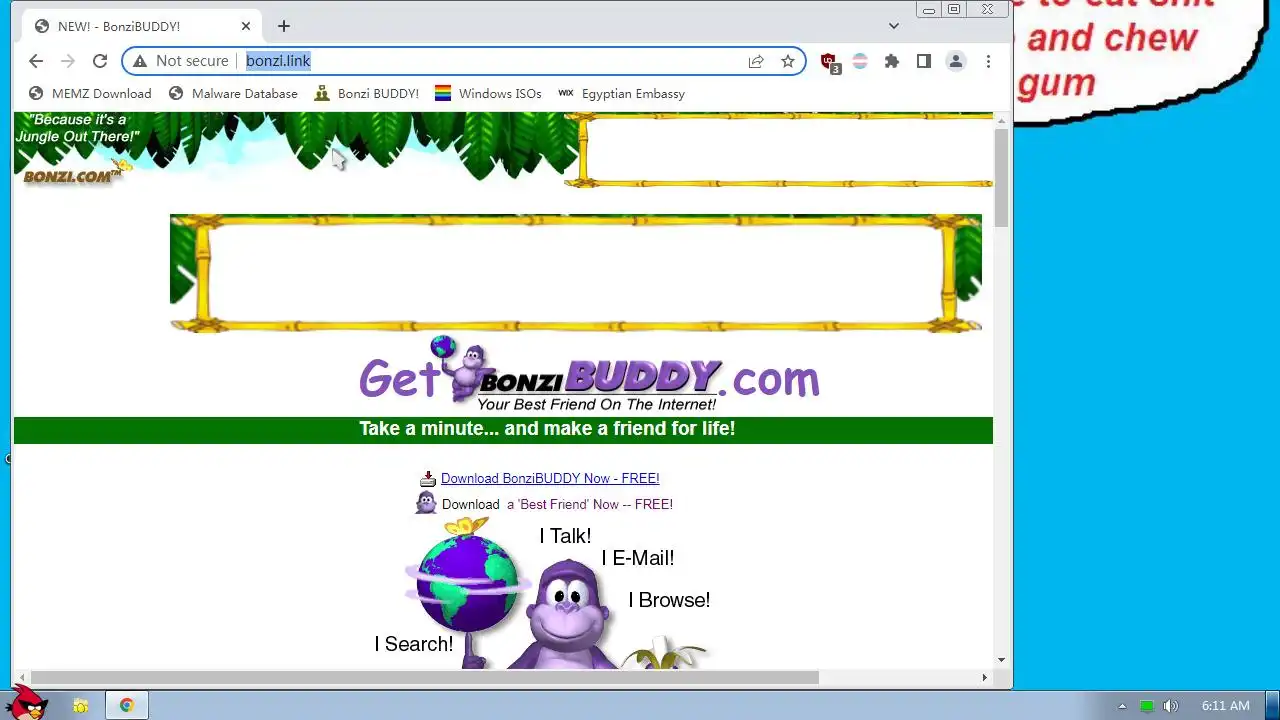Click the greyed forward navigation arrow
This screenshot has width=1280, height=720.
[x=68, y=61]
